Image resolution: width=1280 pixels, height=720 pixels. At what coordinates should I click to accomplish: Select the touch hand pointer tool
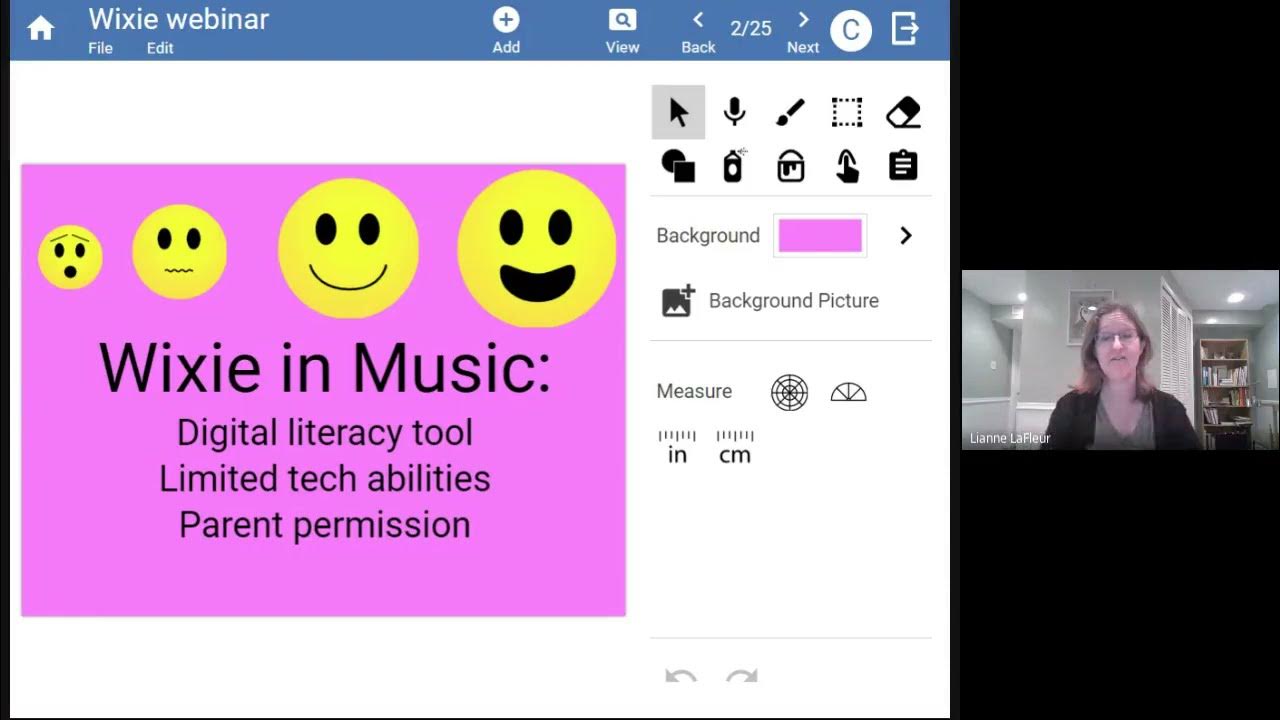[x=847, y=166]
